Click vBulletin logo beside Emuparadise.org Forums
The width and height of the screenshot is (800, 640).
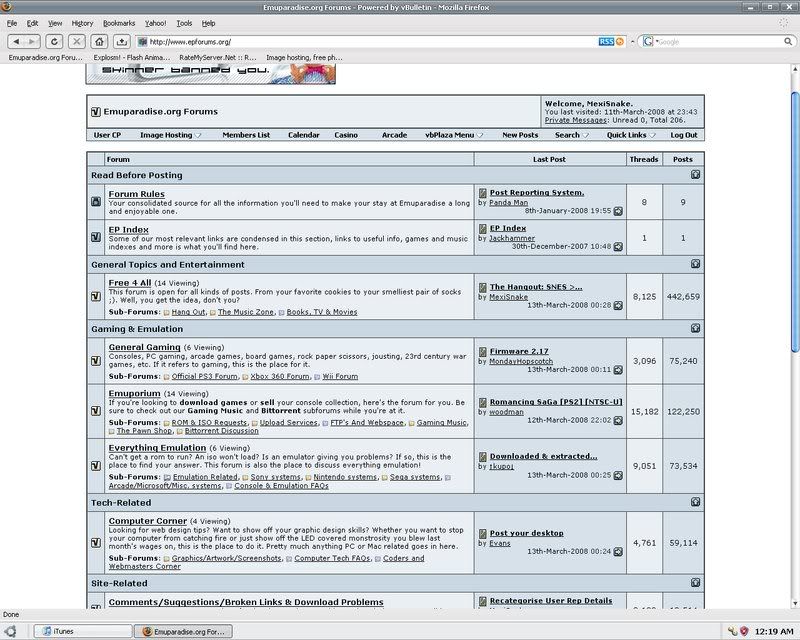coord(95,112)
